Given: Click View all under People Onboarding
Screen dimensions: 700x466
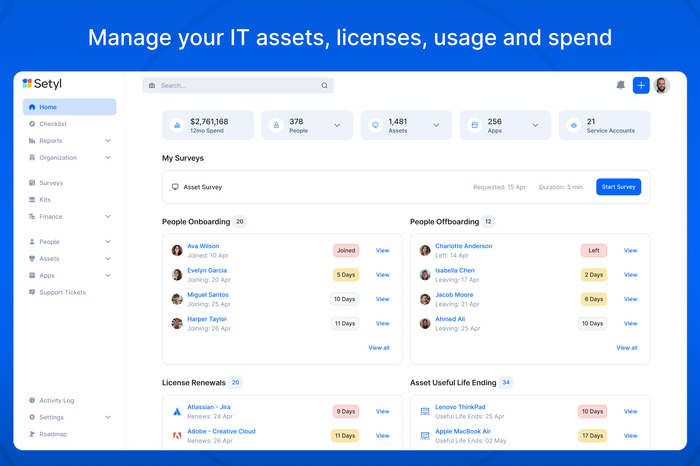Looking at the screenshot, I should (379, 348).
